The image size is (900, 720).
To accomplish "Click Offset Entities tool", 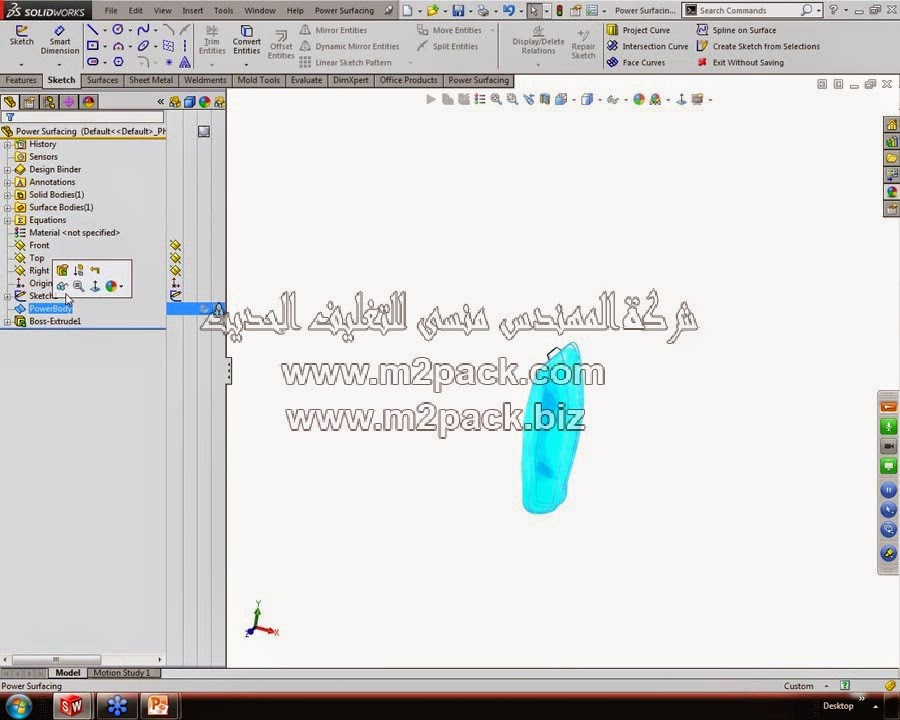I will click(281, 45).
